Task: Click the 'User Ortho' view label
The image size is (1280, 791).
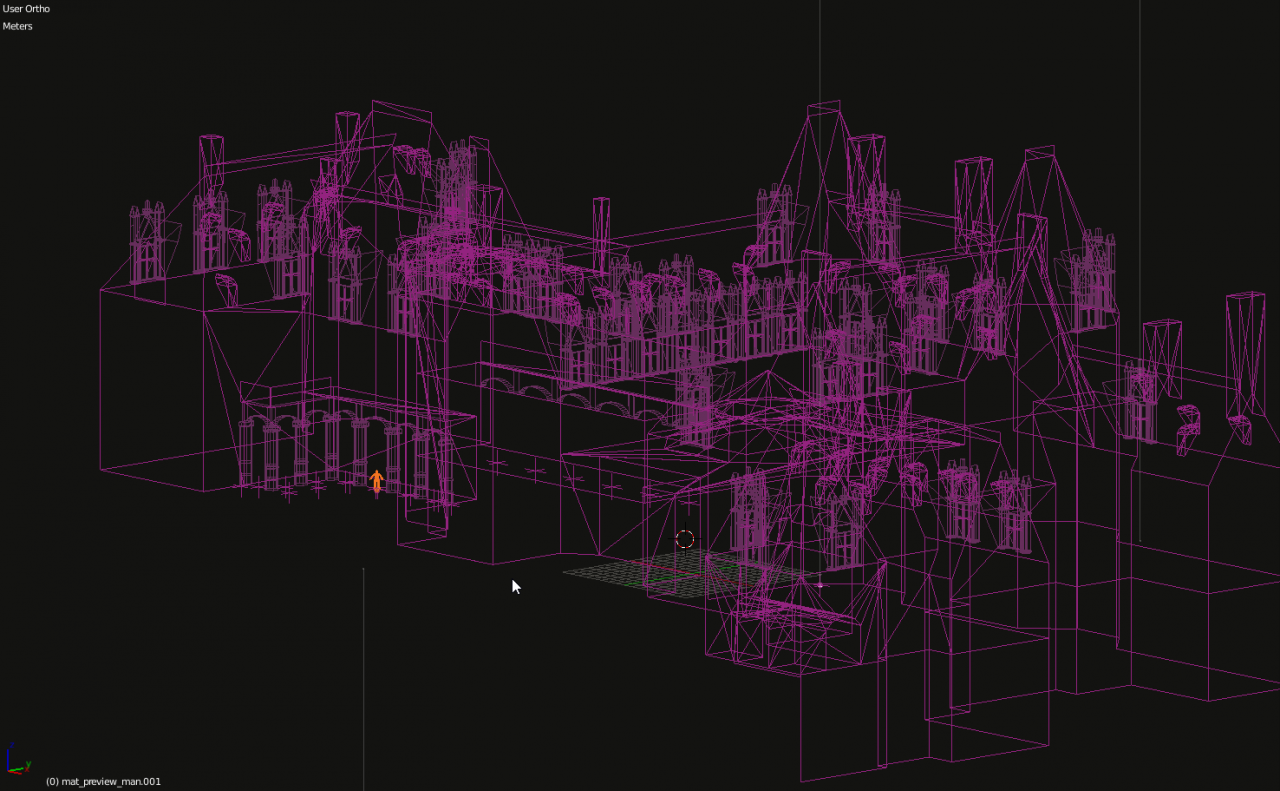Action: click(27, 9)
